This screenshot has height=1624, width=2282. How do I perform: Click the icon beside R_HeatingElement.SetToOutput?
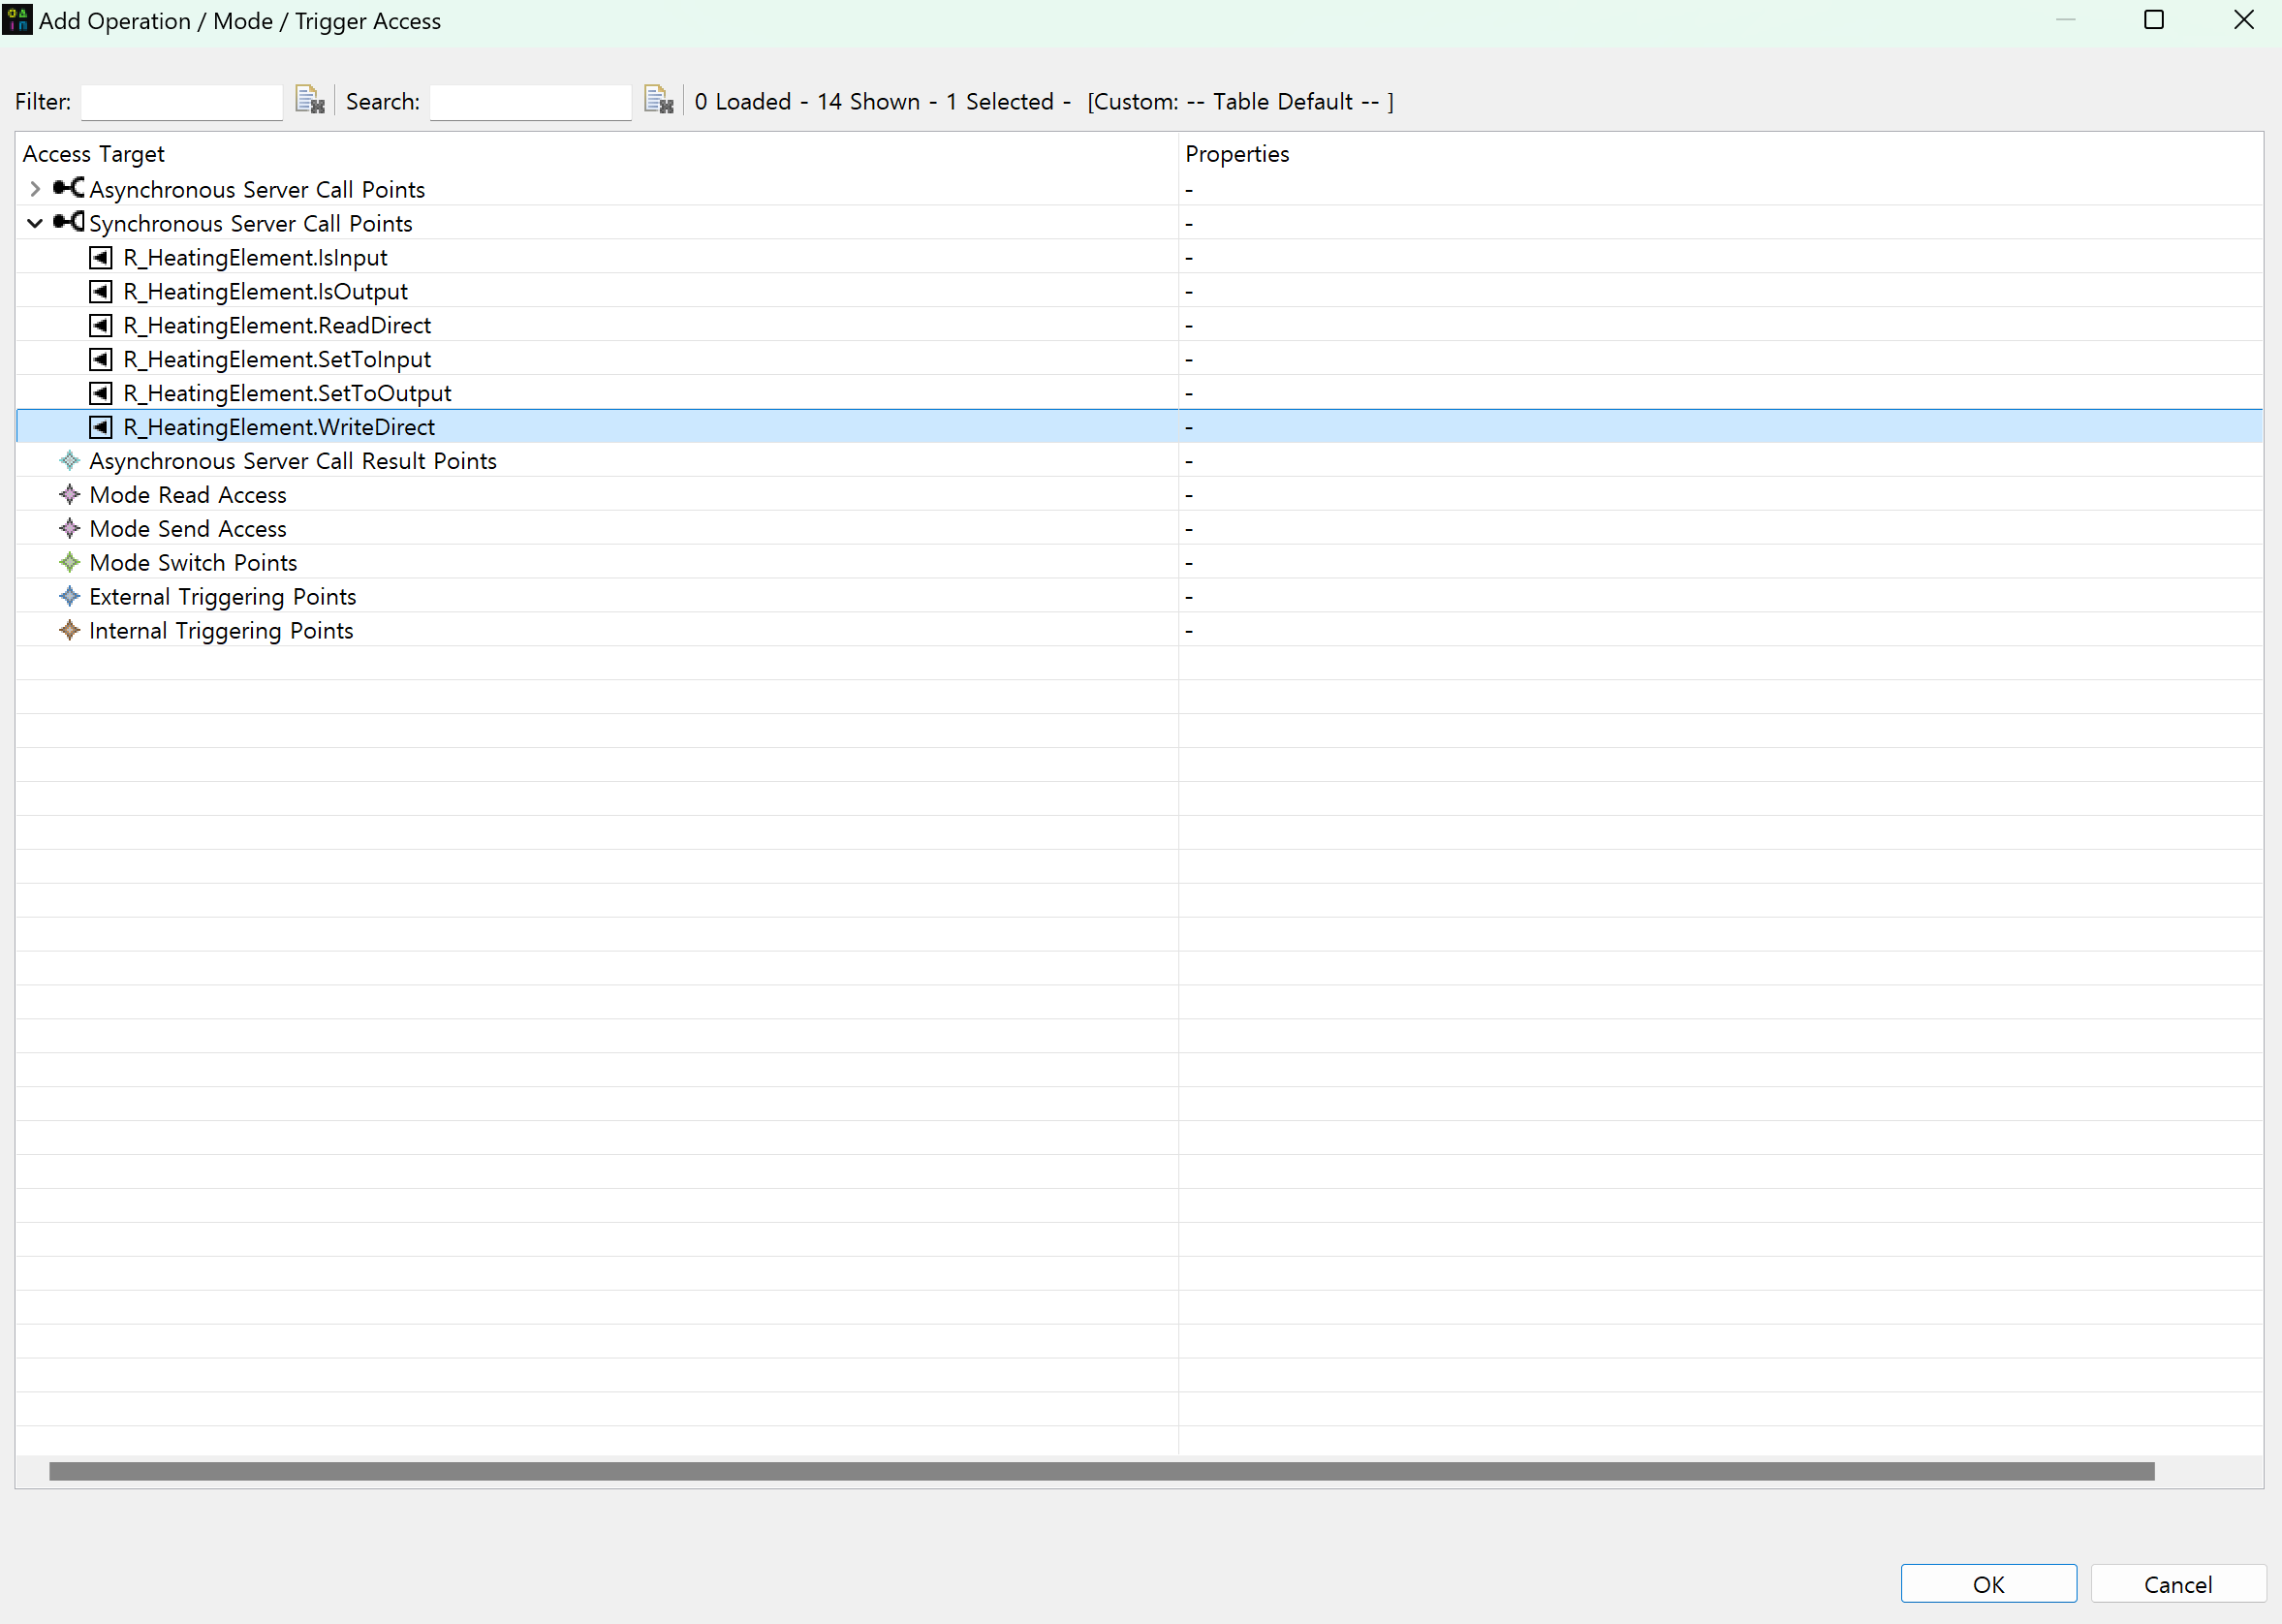[x=101, y=393]
